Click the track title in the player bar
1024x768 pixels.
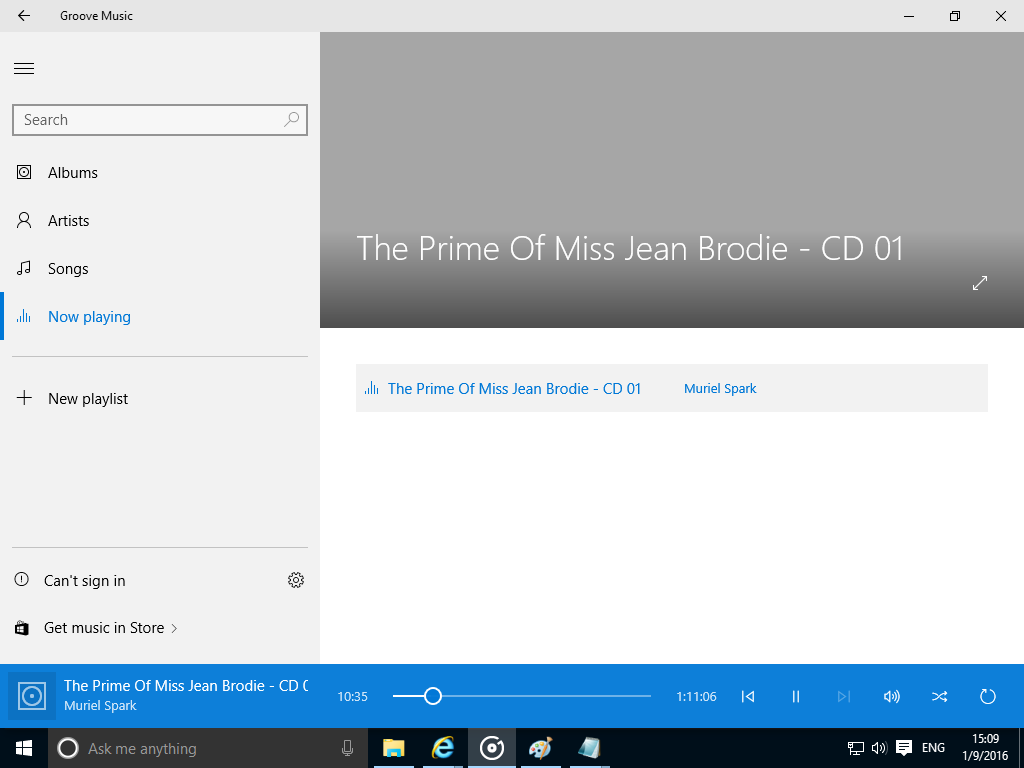185,686
